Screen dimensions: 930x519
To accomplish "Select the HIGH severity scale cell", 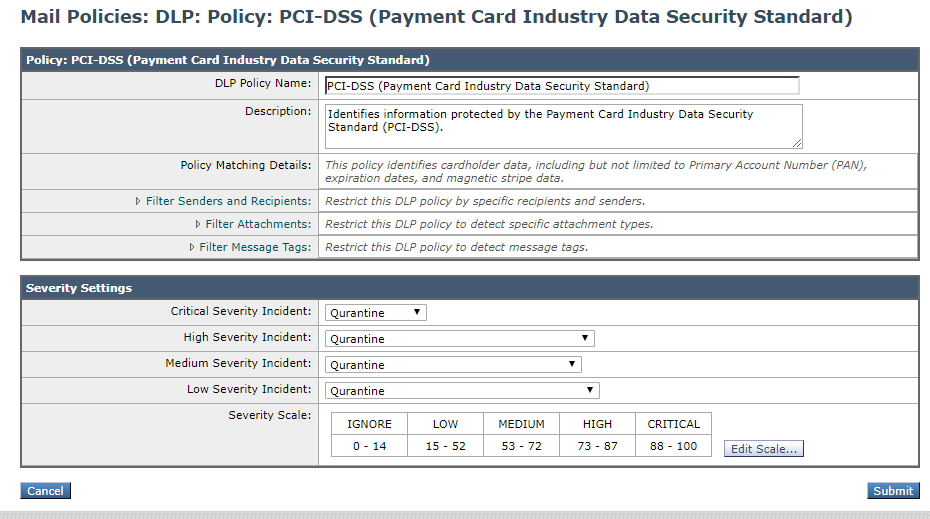I will [x=597, y=424].
